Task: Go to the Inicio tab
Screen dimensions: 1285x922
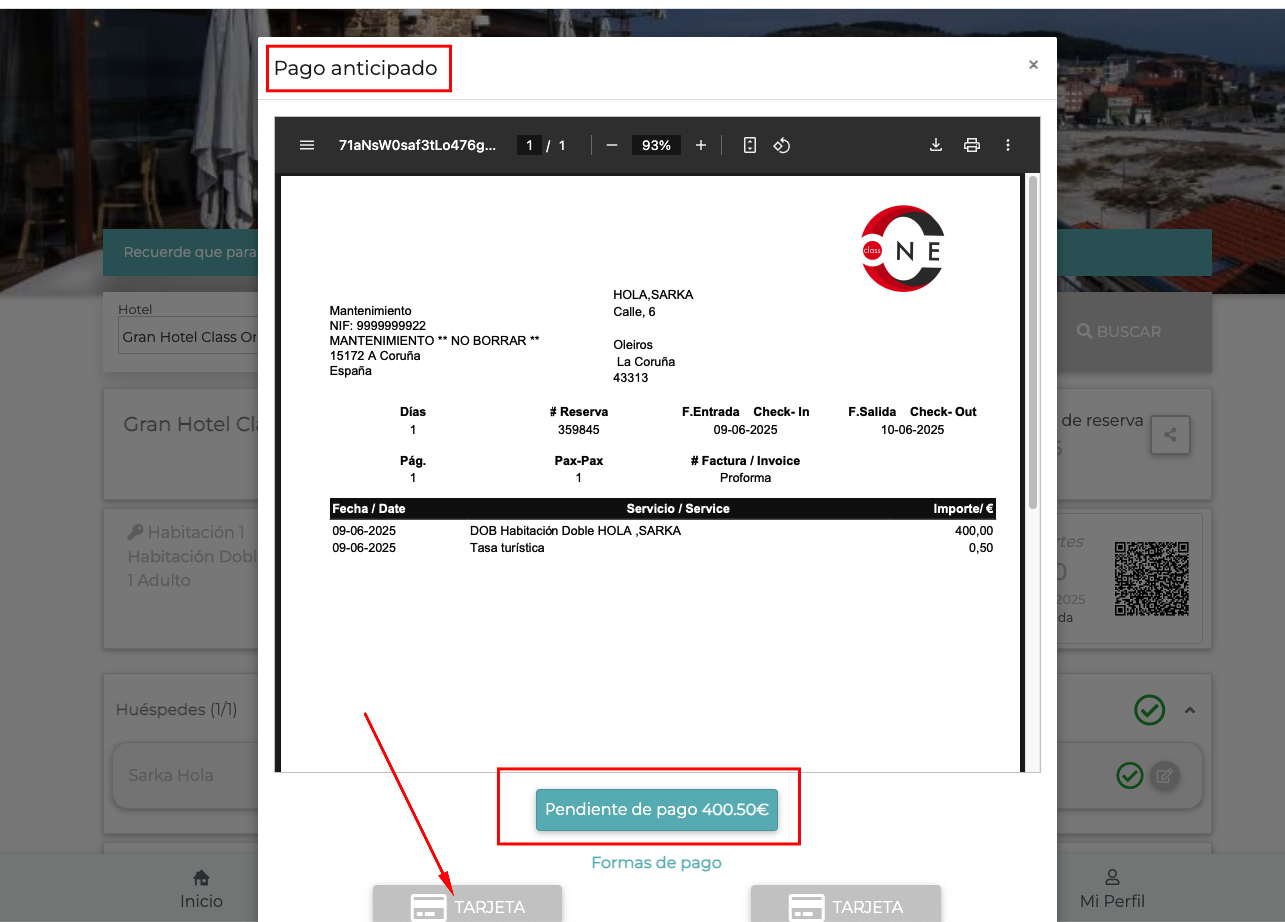Action: 201,890
